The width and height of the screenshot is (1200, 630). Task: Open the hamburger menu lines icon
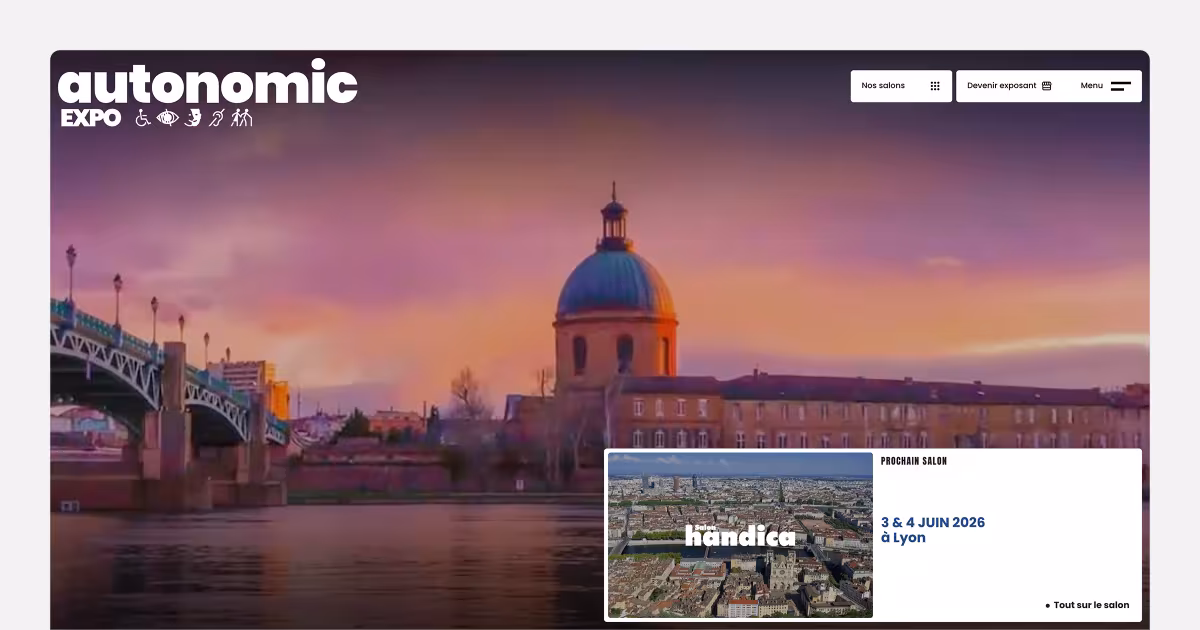click(1121, 86)
